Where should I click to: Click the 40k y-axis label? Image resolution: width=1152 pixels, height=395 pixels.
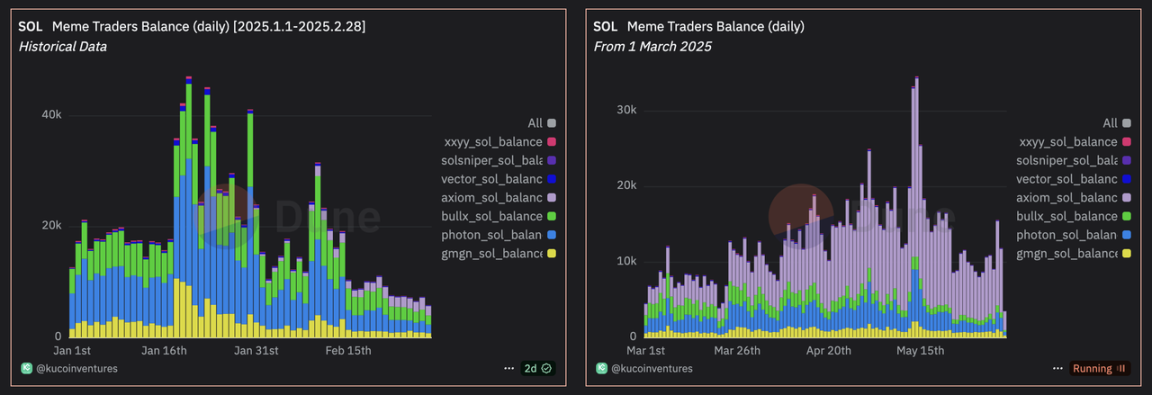51,115
